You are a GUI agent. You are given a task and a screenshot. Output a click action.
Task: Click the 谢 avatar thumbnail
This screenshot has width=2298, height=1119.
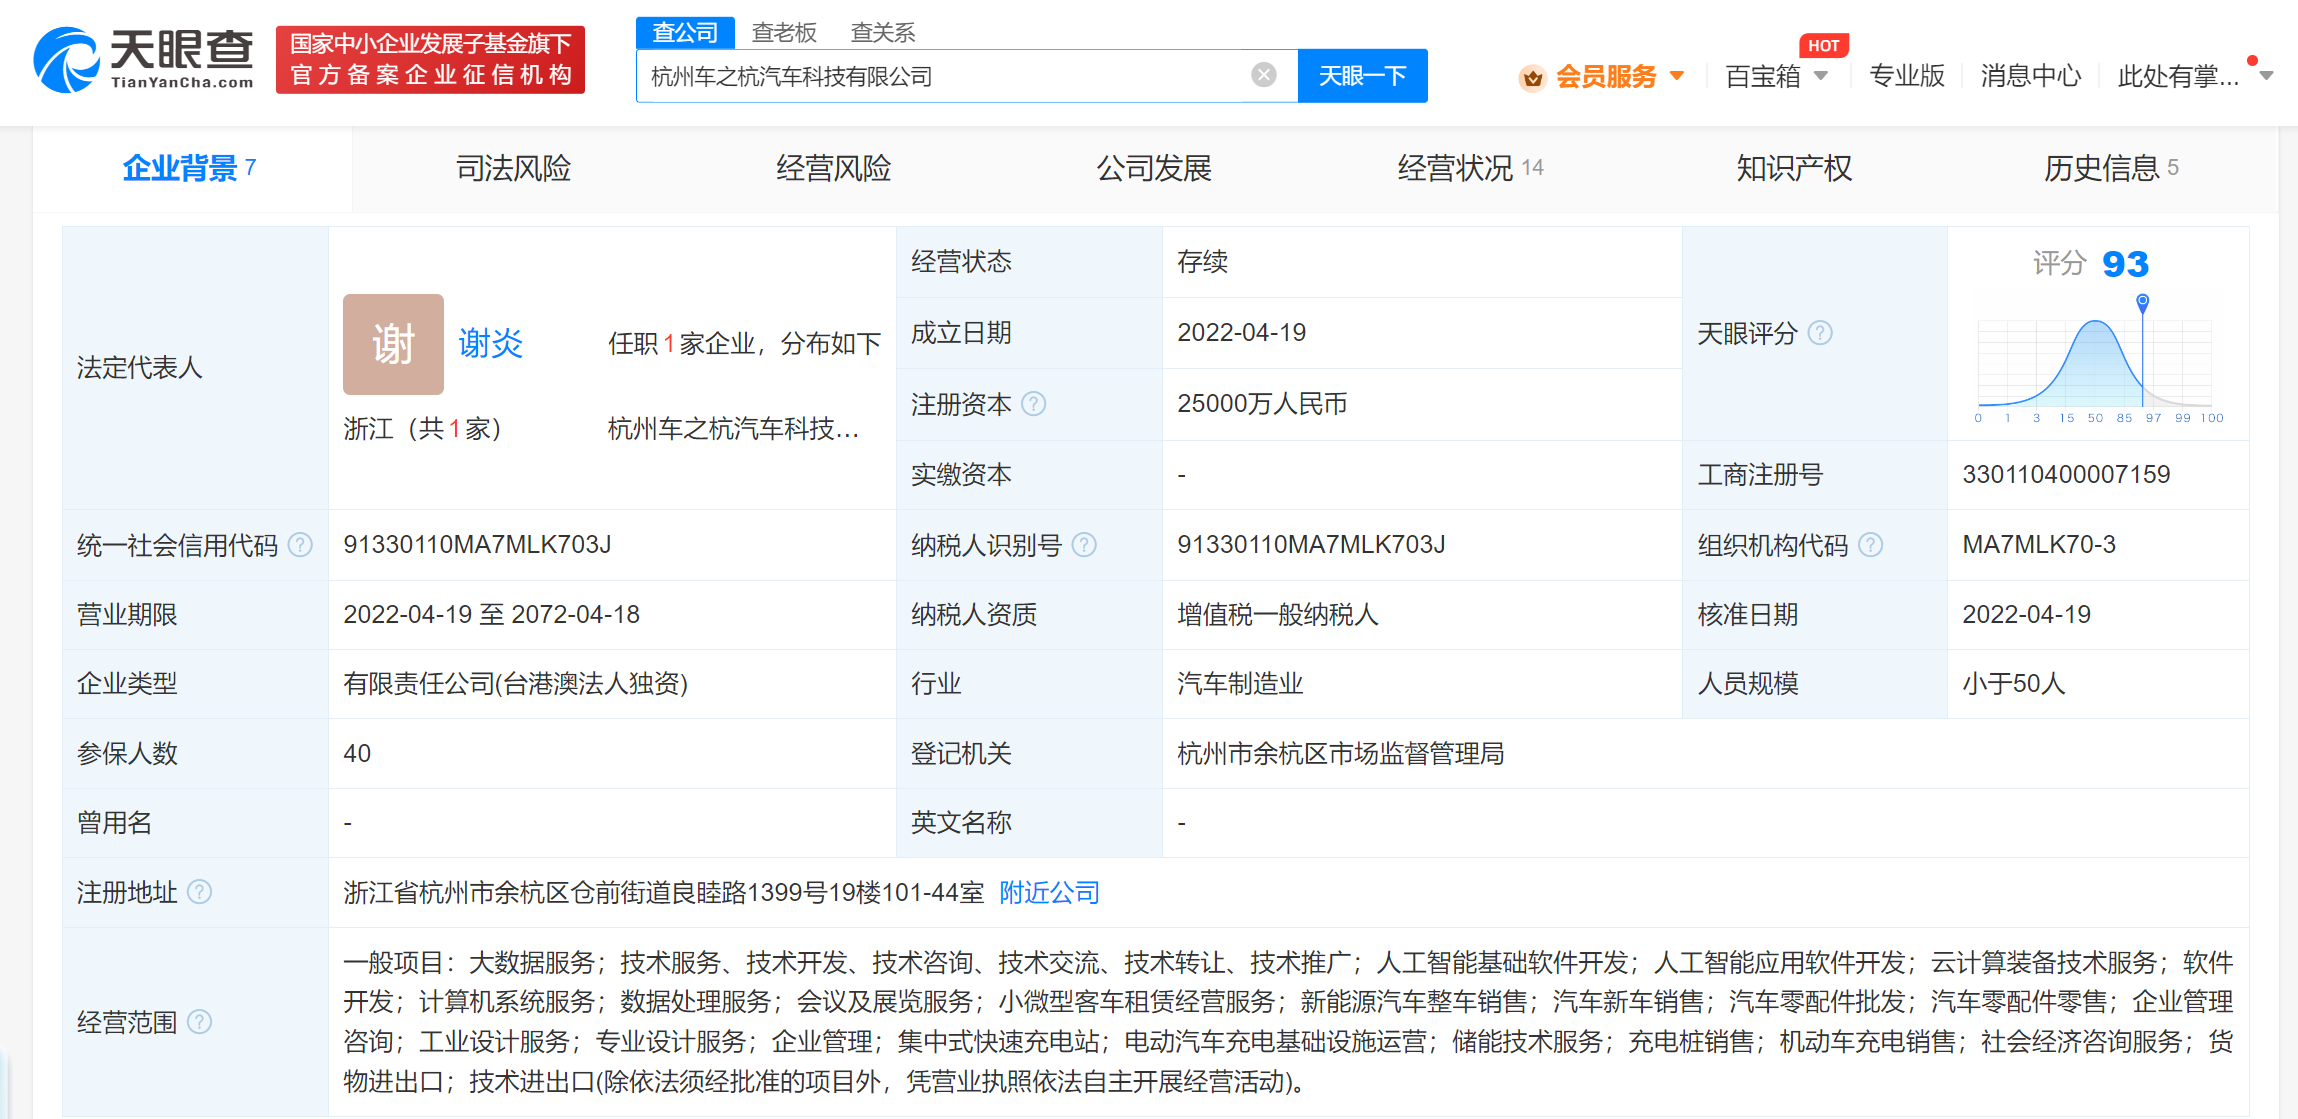click(393, 344)
